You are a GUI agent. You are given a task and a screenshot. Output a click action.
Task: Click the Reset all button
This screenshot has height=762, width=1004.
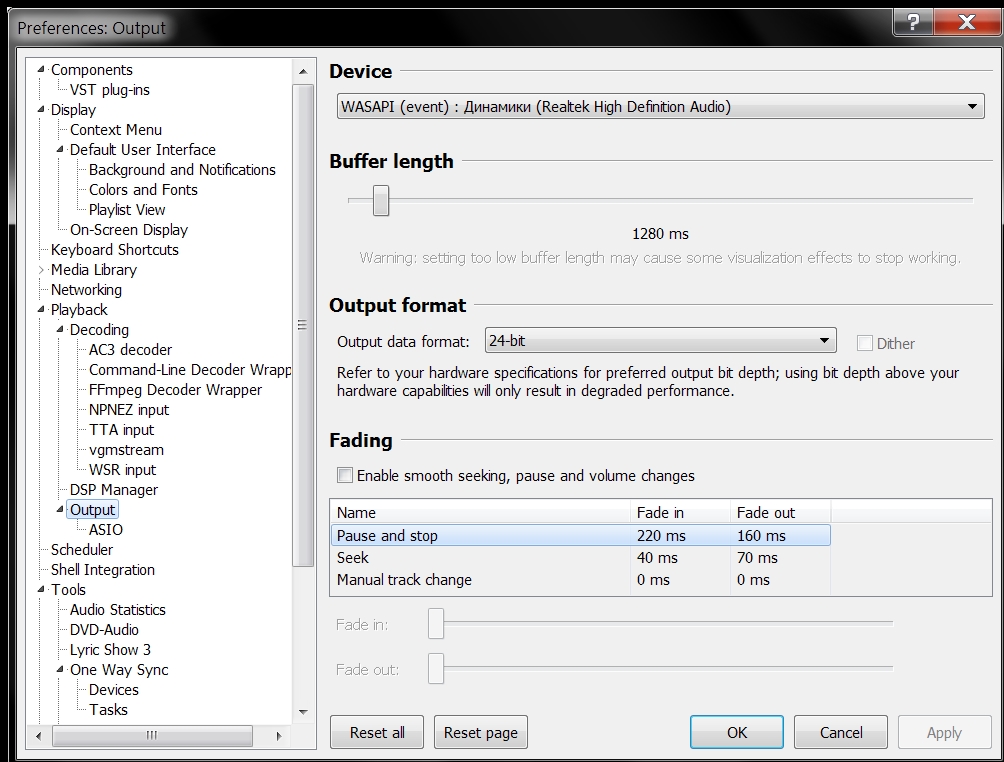[377, 732]
